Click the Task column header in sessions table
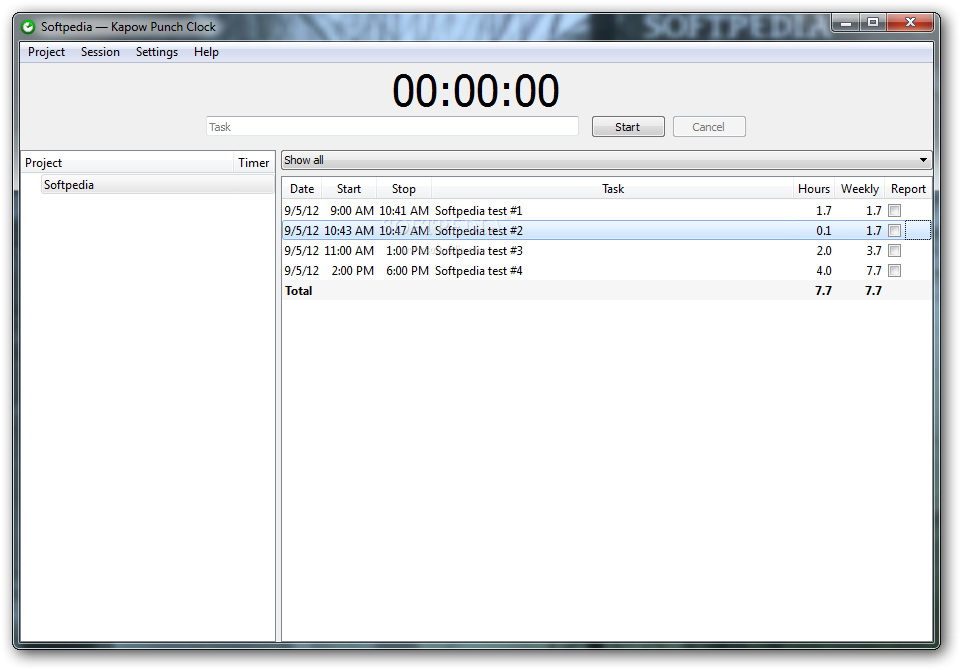This screenshot has width=961, height=670. click(613, 189)
